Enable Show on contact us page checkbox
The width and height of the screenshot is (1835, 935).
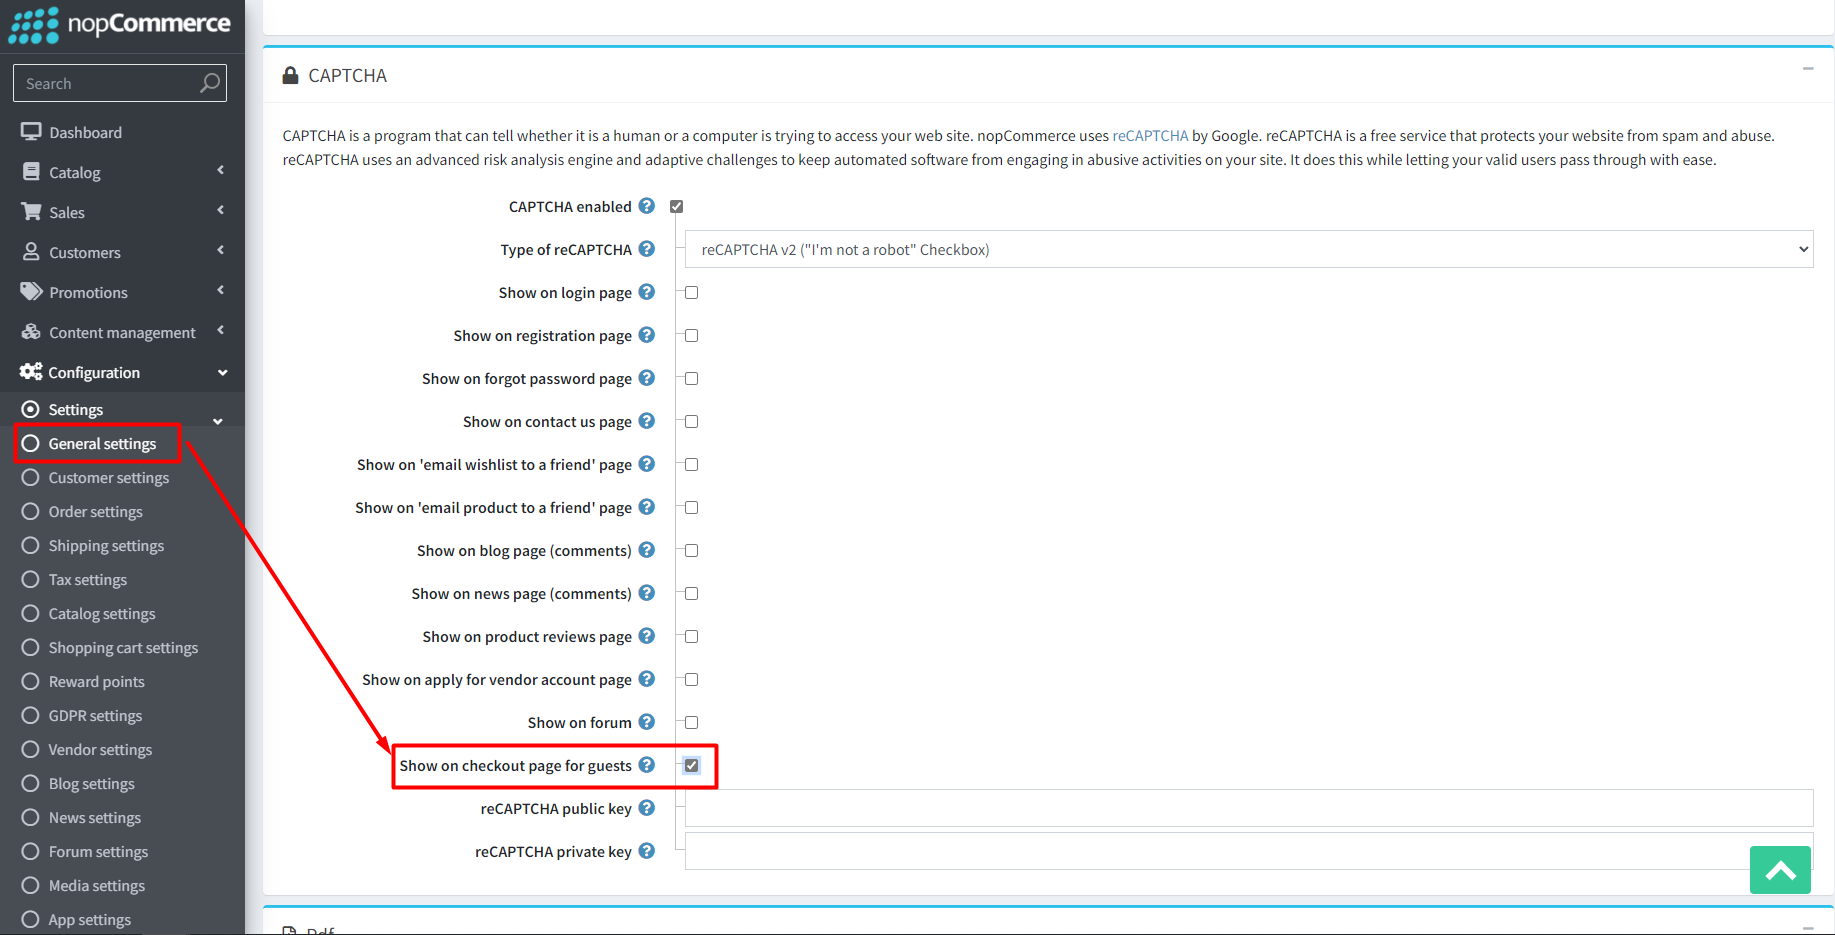tap(691, 421)
